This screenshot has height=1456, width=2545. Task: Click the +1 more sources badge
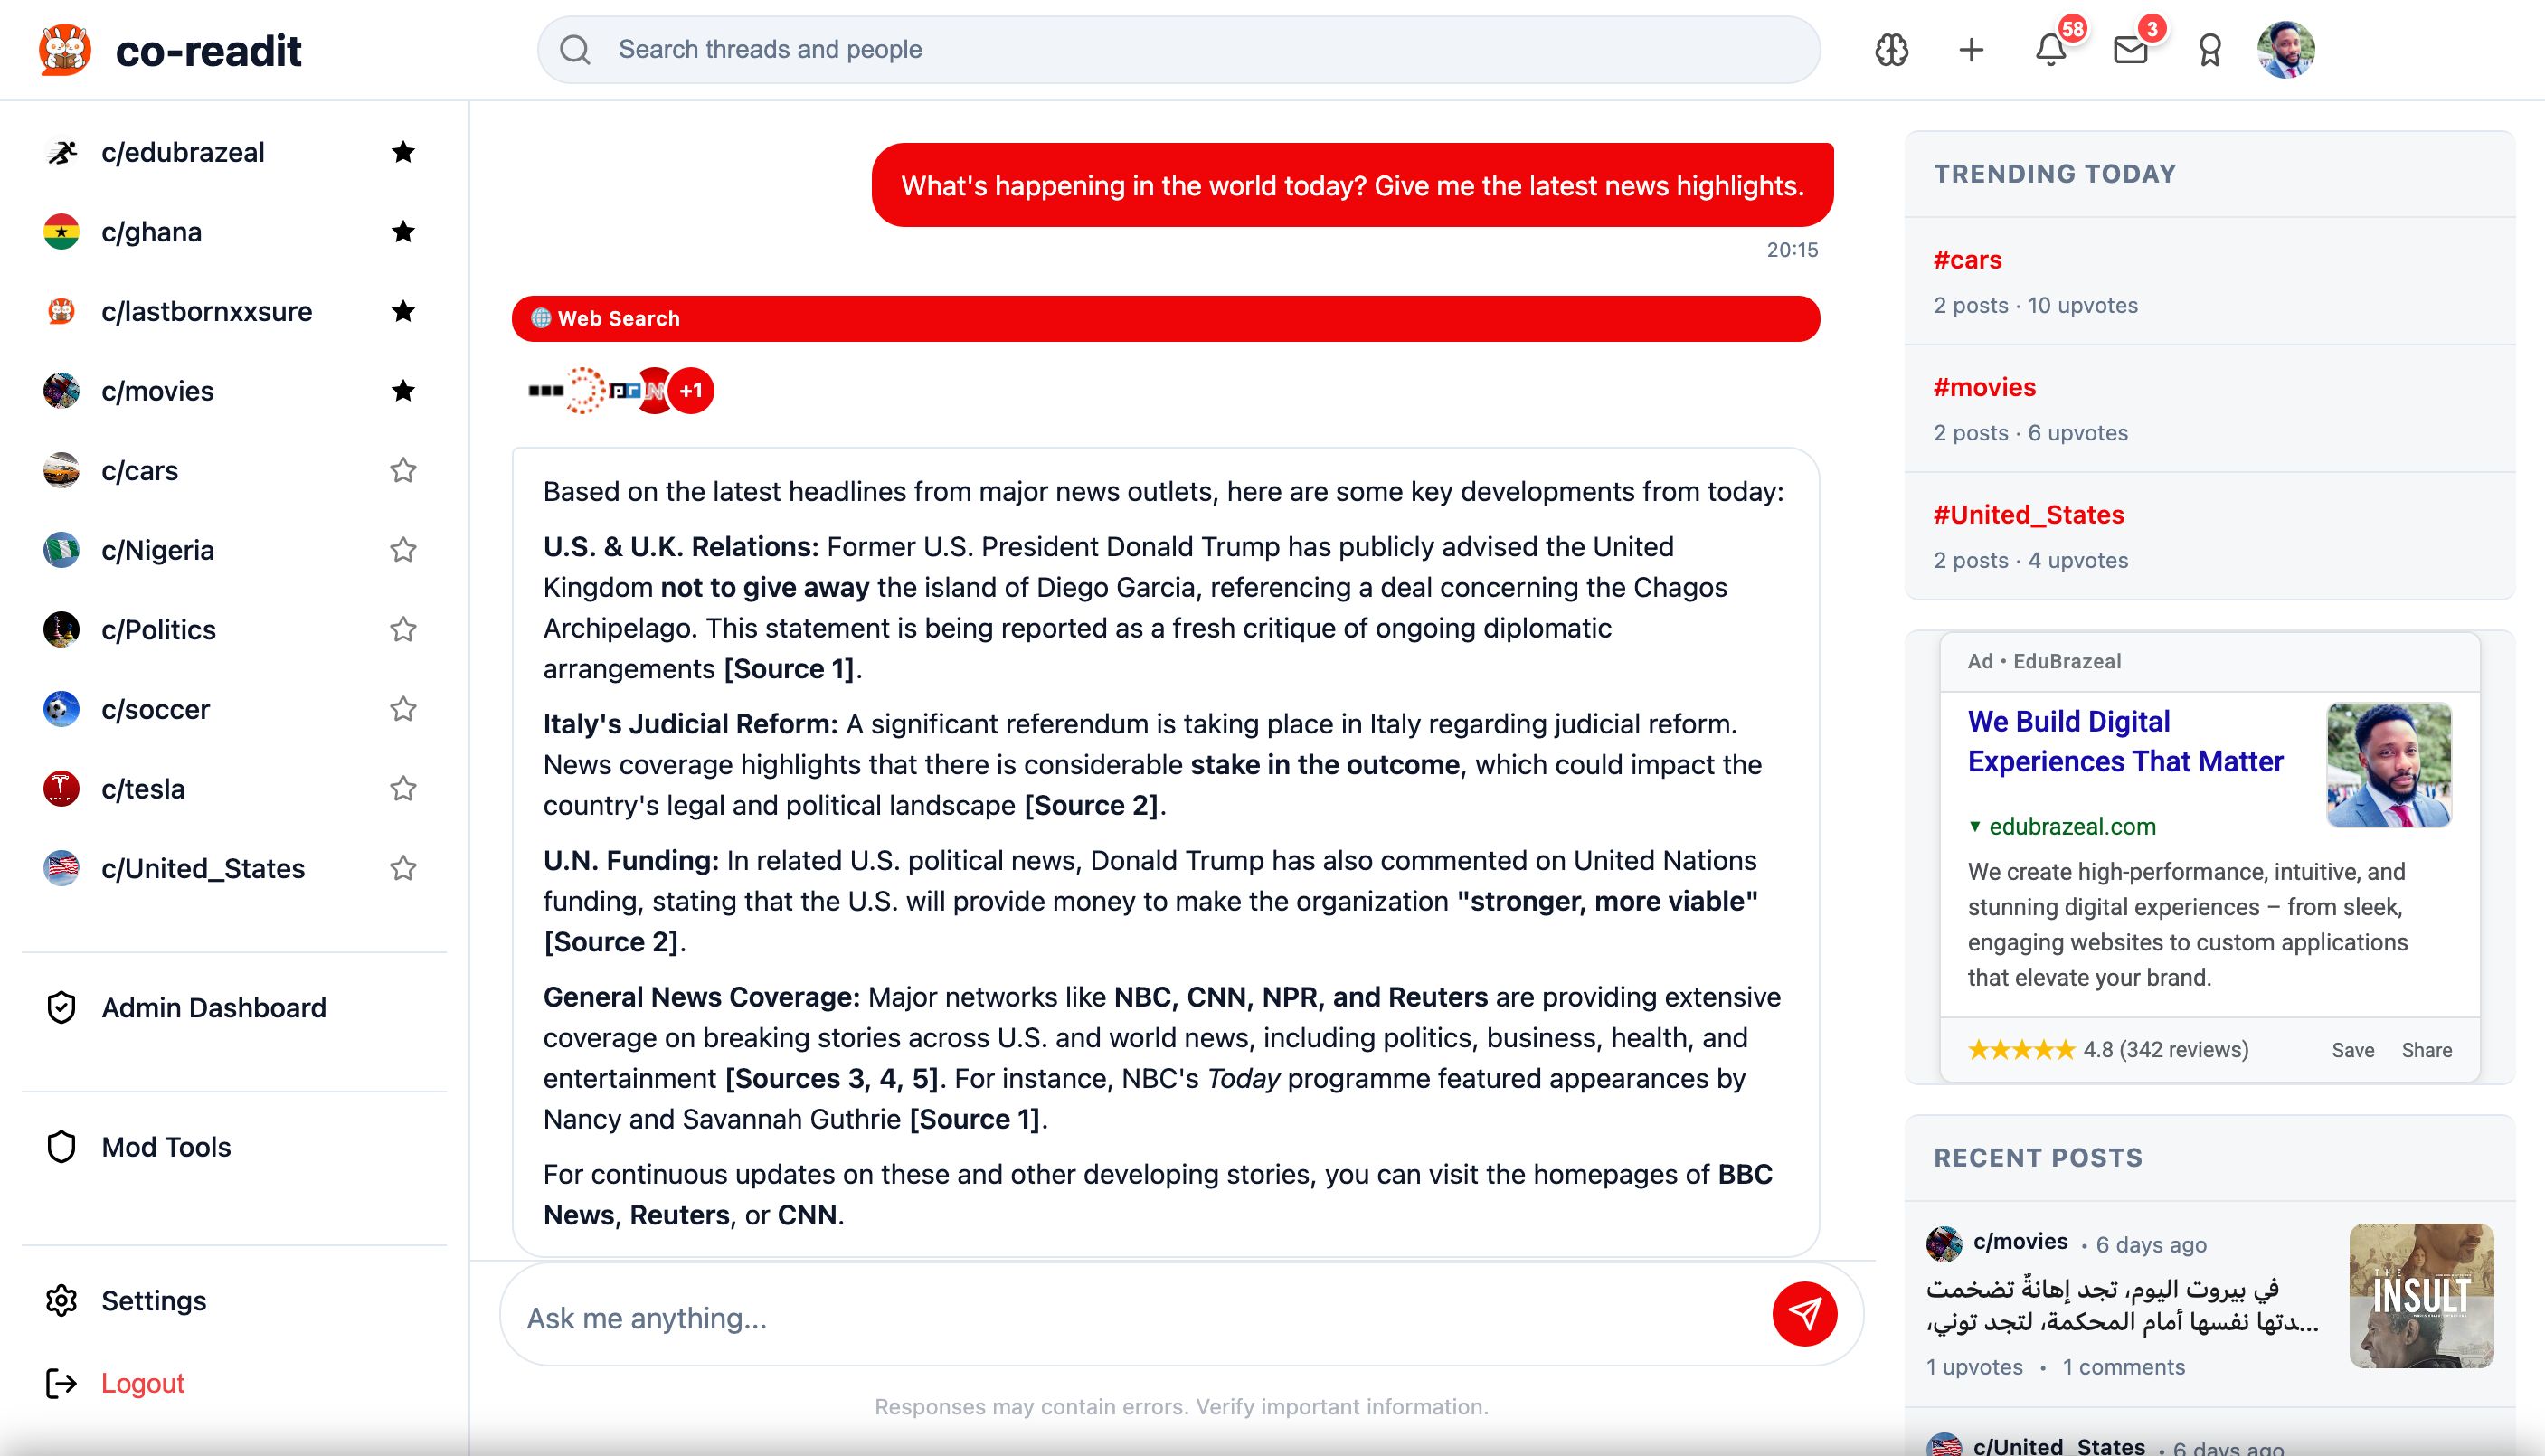691,391
